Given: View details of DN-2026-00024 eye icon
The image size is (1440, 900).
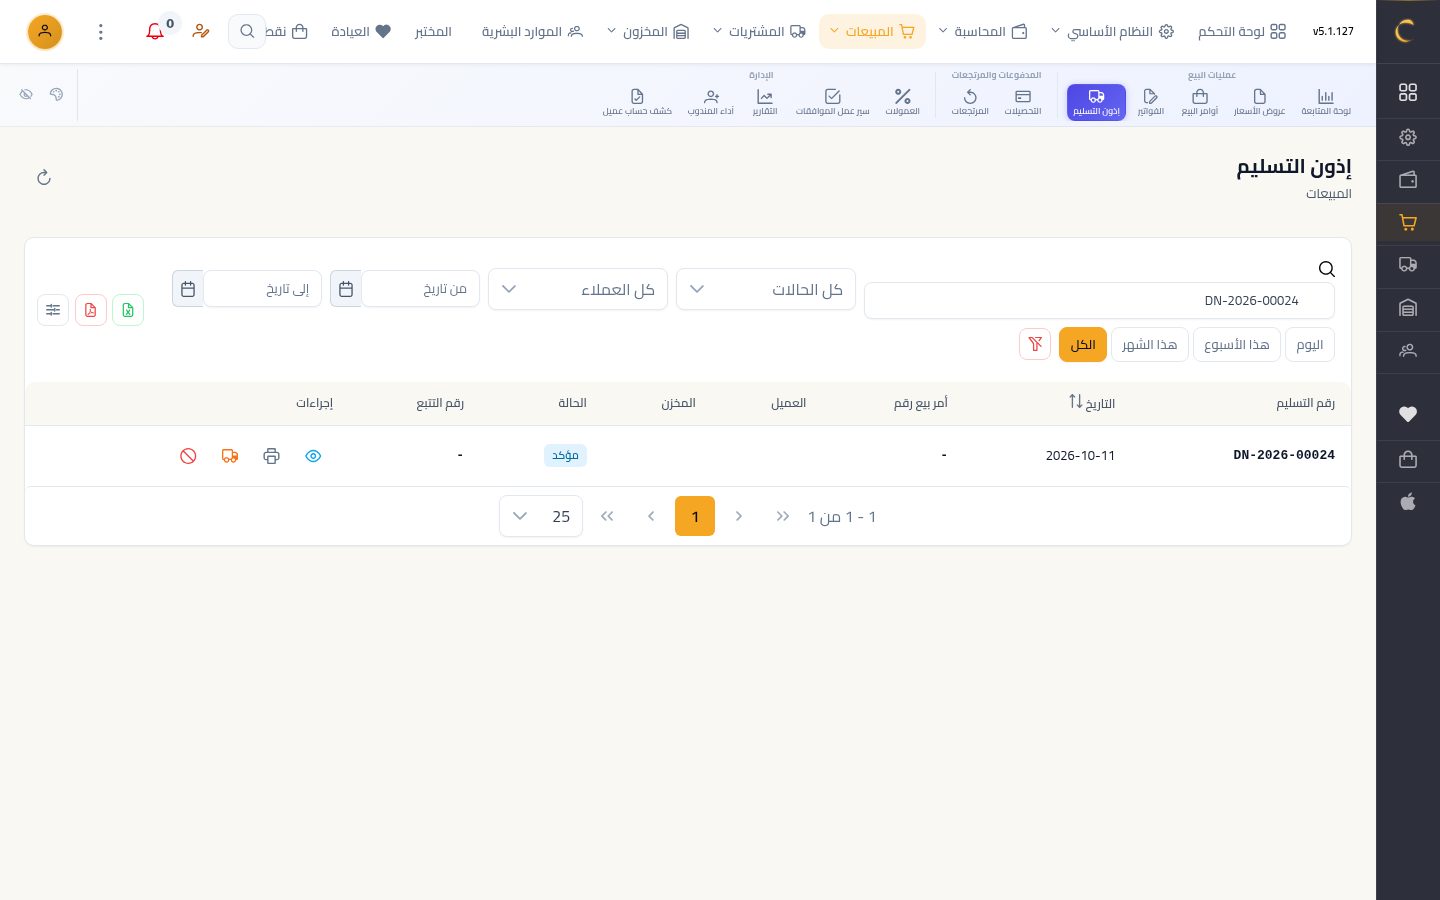Looking at the screenshot, I should tap(313, 456).
